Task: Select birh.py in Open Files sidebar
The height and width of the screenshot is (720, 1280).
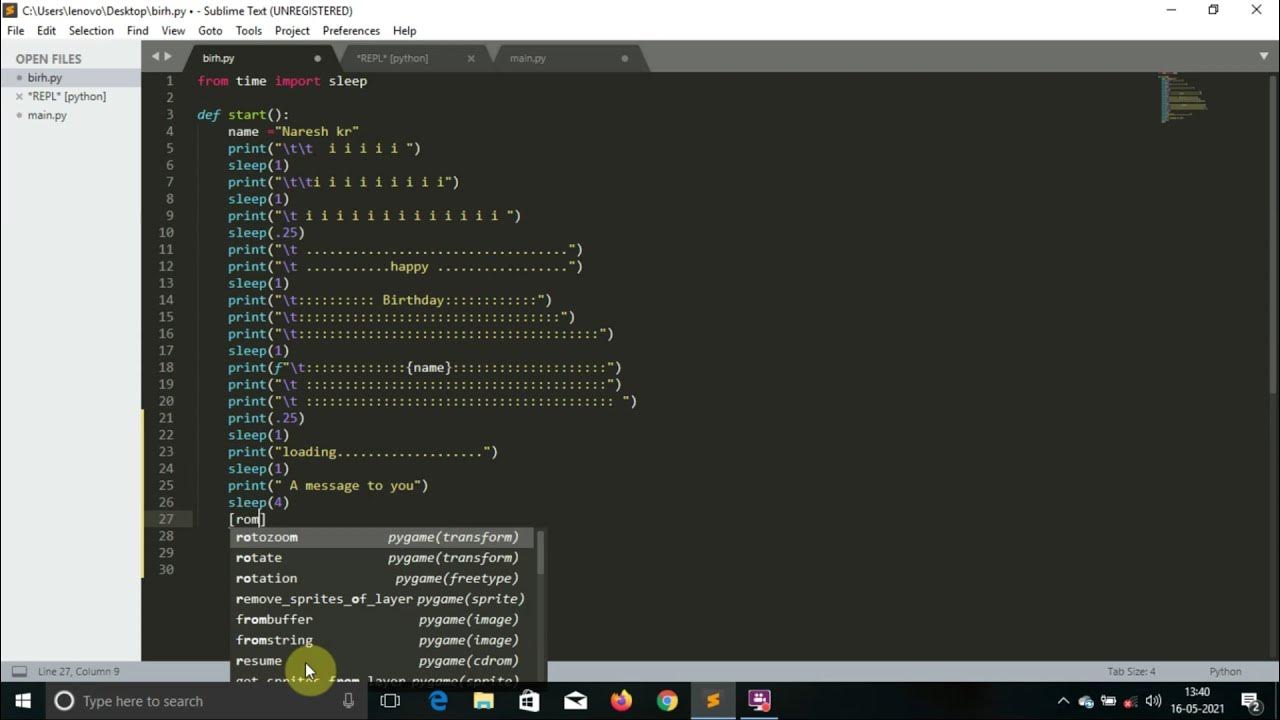Action: [x=70, y=77]
